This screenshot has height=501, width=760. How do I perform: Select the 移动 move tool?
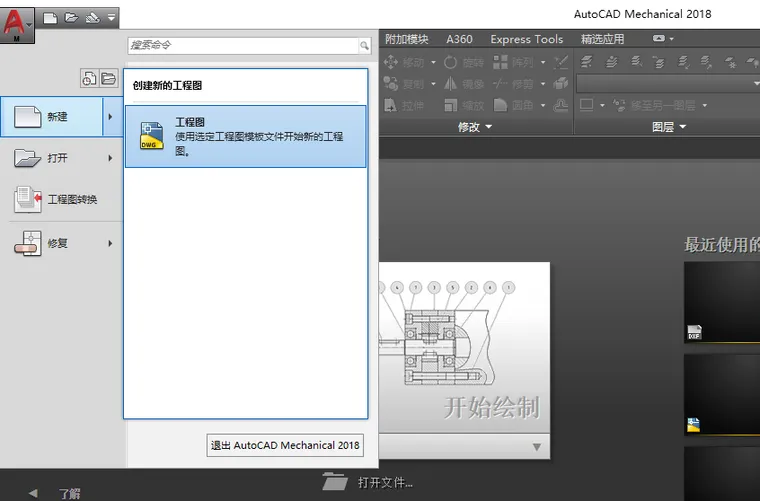[x=404, y=63]
